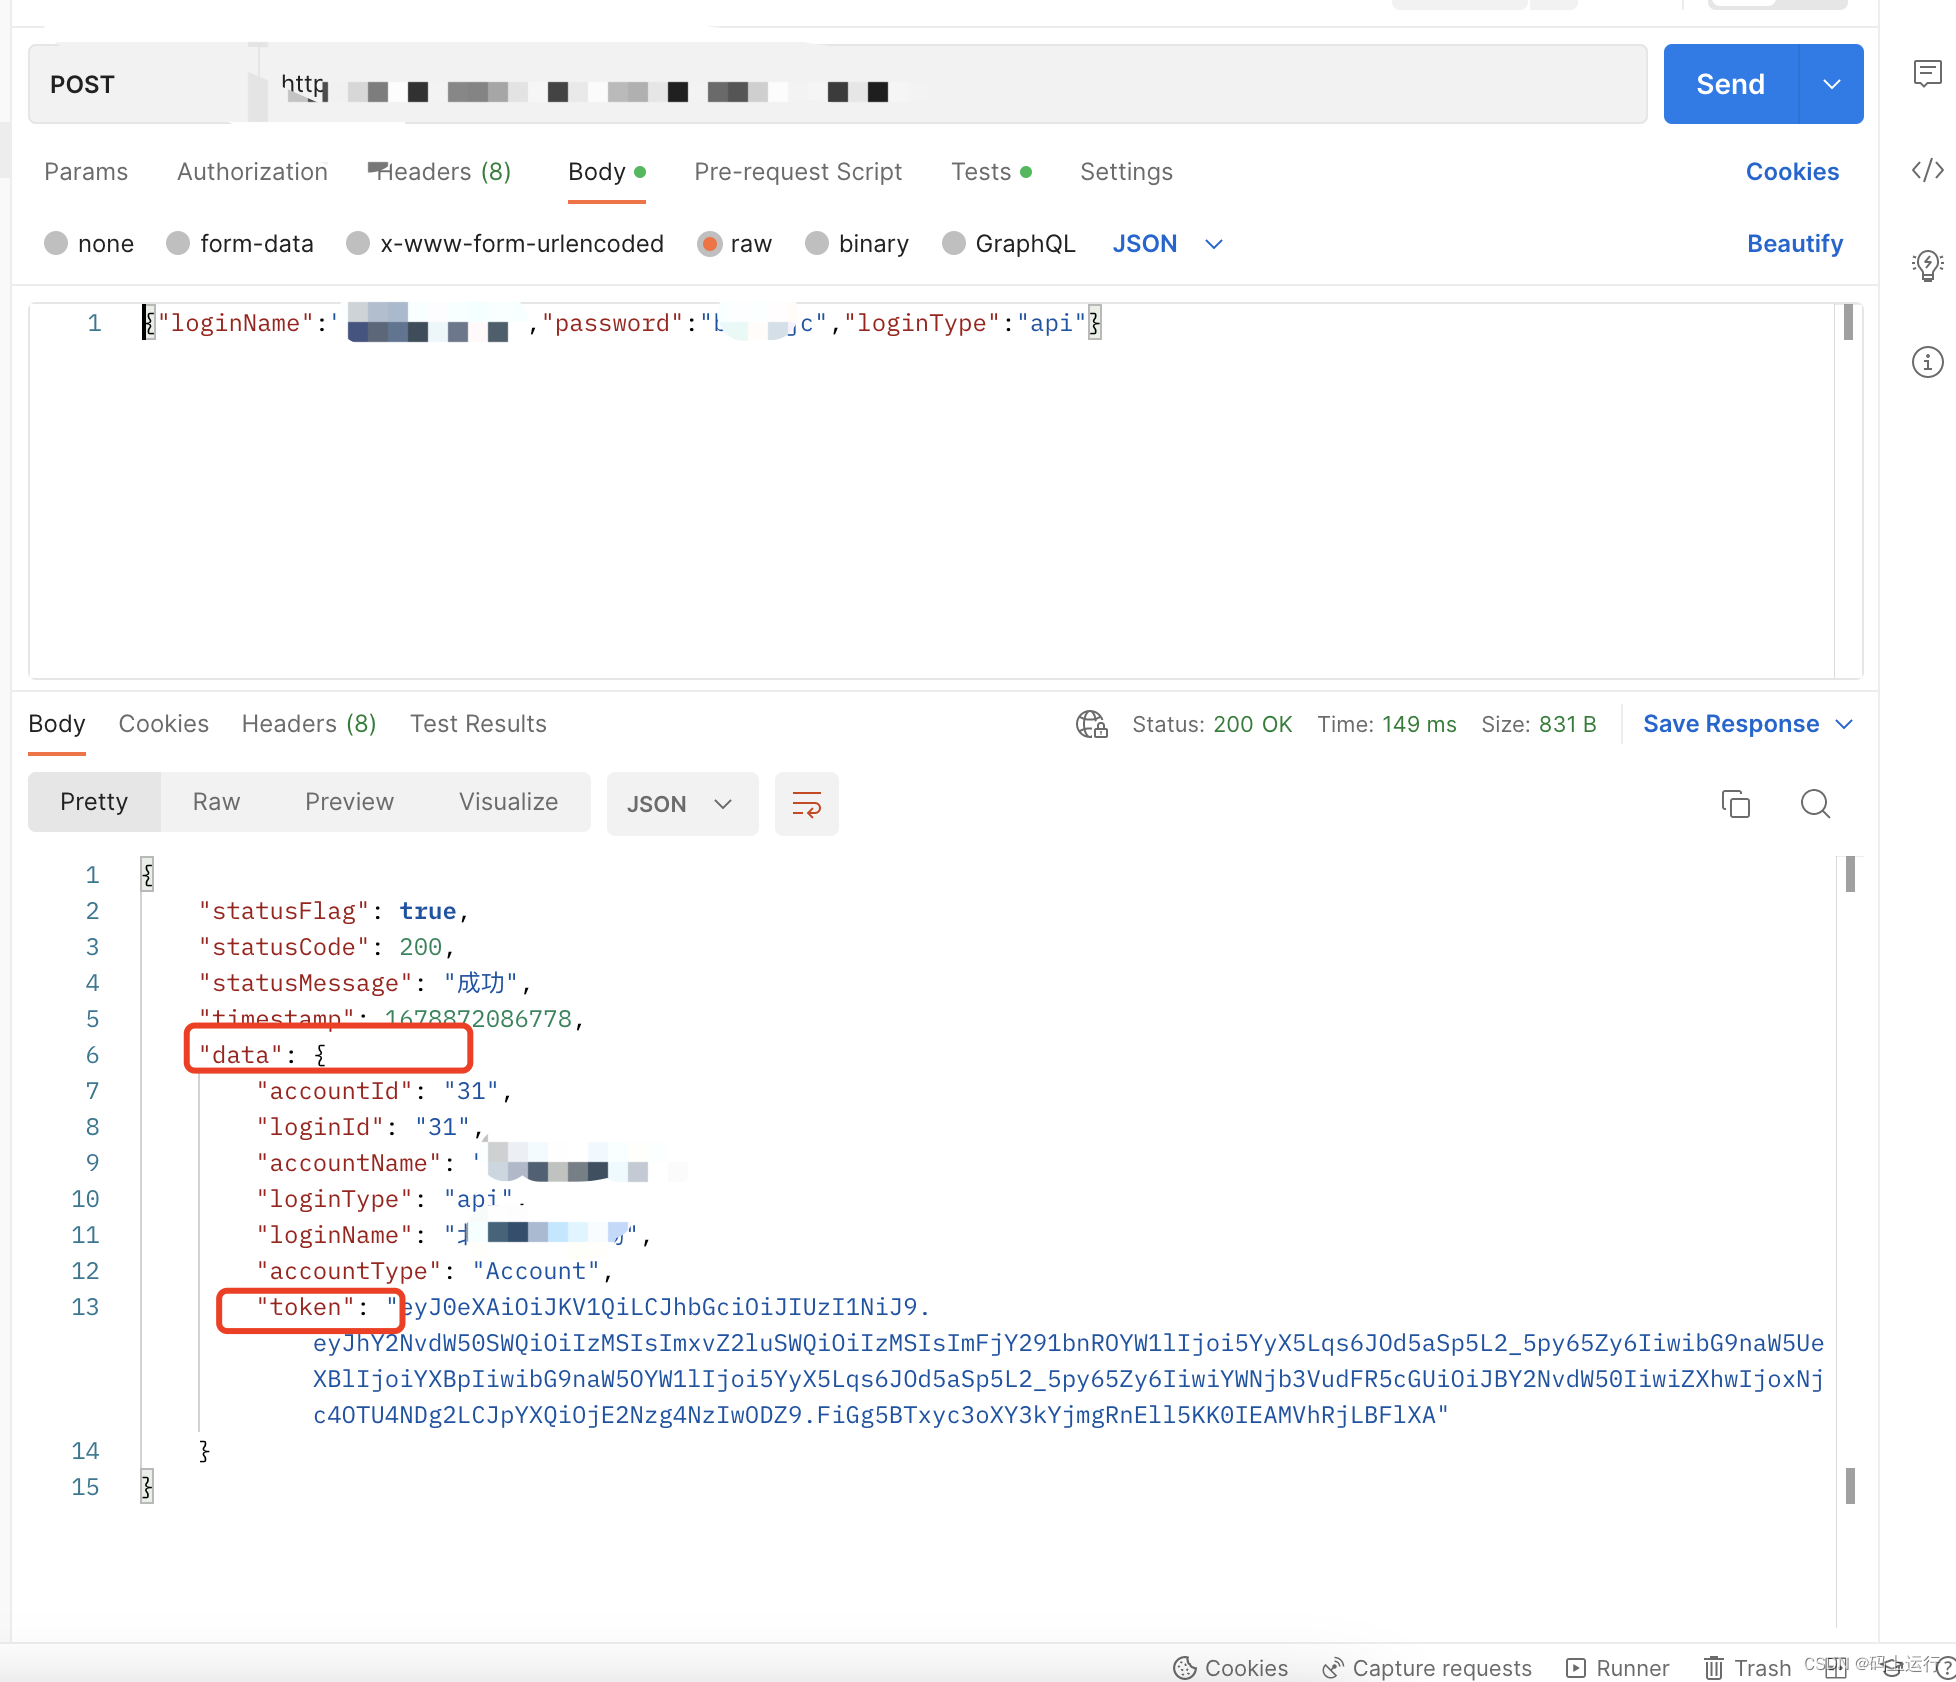Select the form-data body type
This screenshot has height=1682, width=1956.
click(178, 243)
